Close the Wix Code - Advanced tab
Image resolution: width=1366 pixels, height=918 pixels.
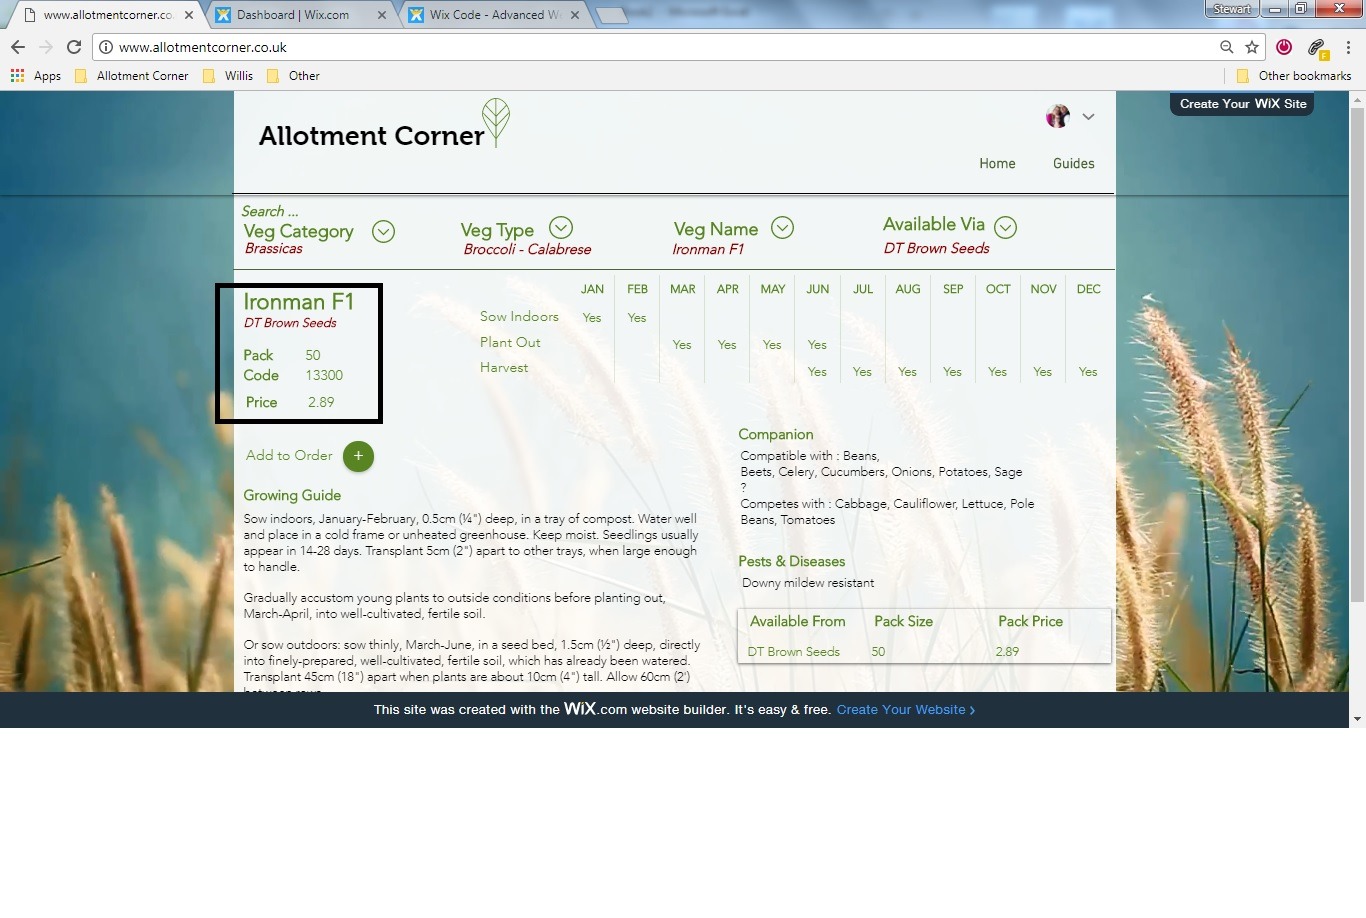[576, 15]
